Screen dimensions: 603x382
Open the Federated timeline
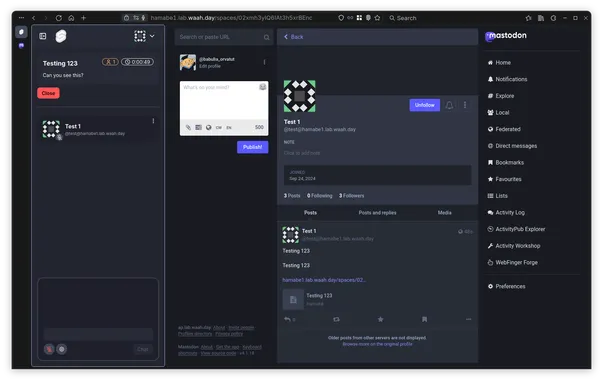(504, 129)
